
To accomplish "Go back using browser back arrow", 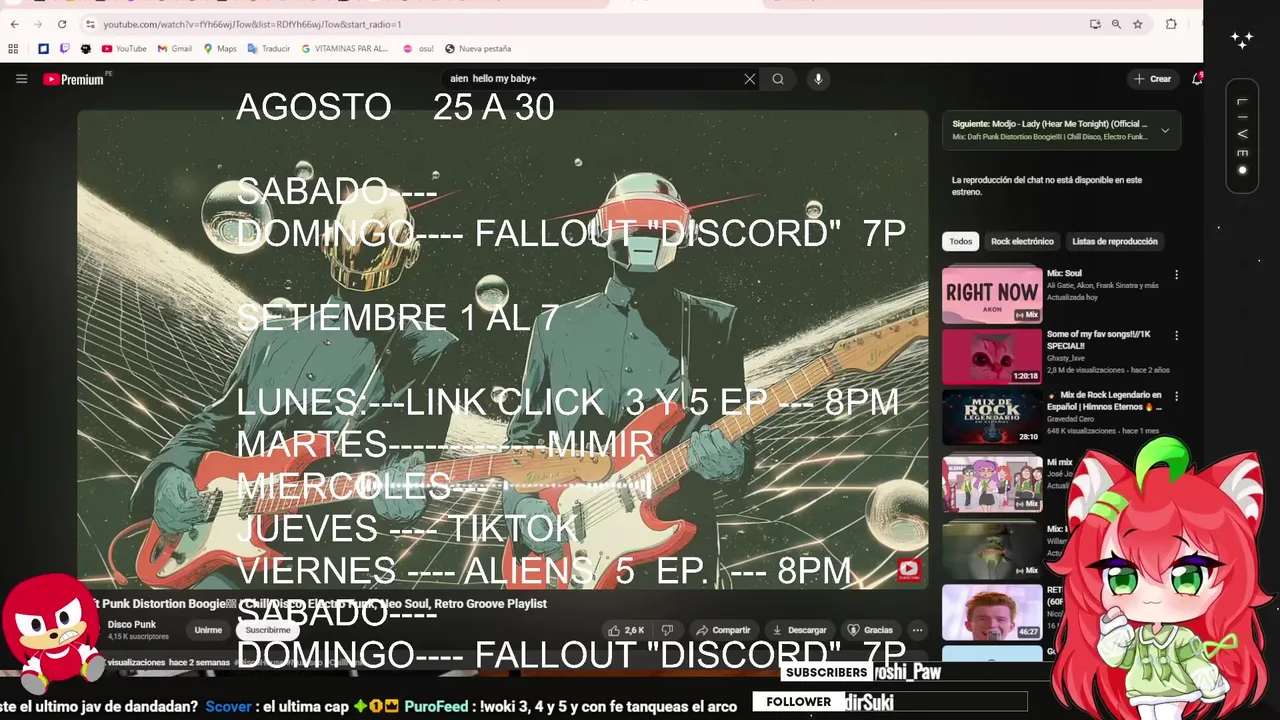I will pyautogui.click(x=14, y=24).
